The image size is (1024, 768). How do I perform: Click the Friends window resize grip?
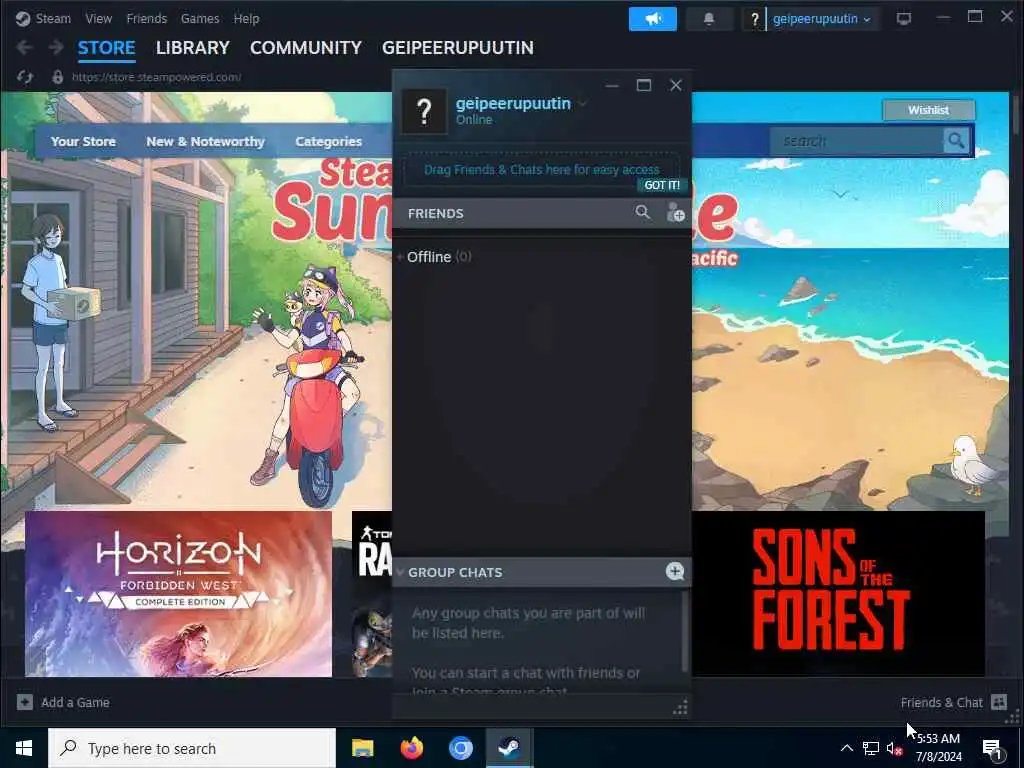pos(680,708)
